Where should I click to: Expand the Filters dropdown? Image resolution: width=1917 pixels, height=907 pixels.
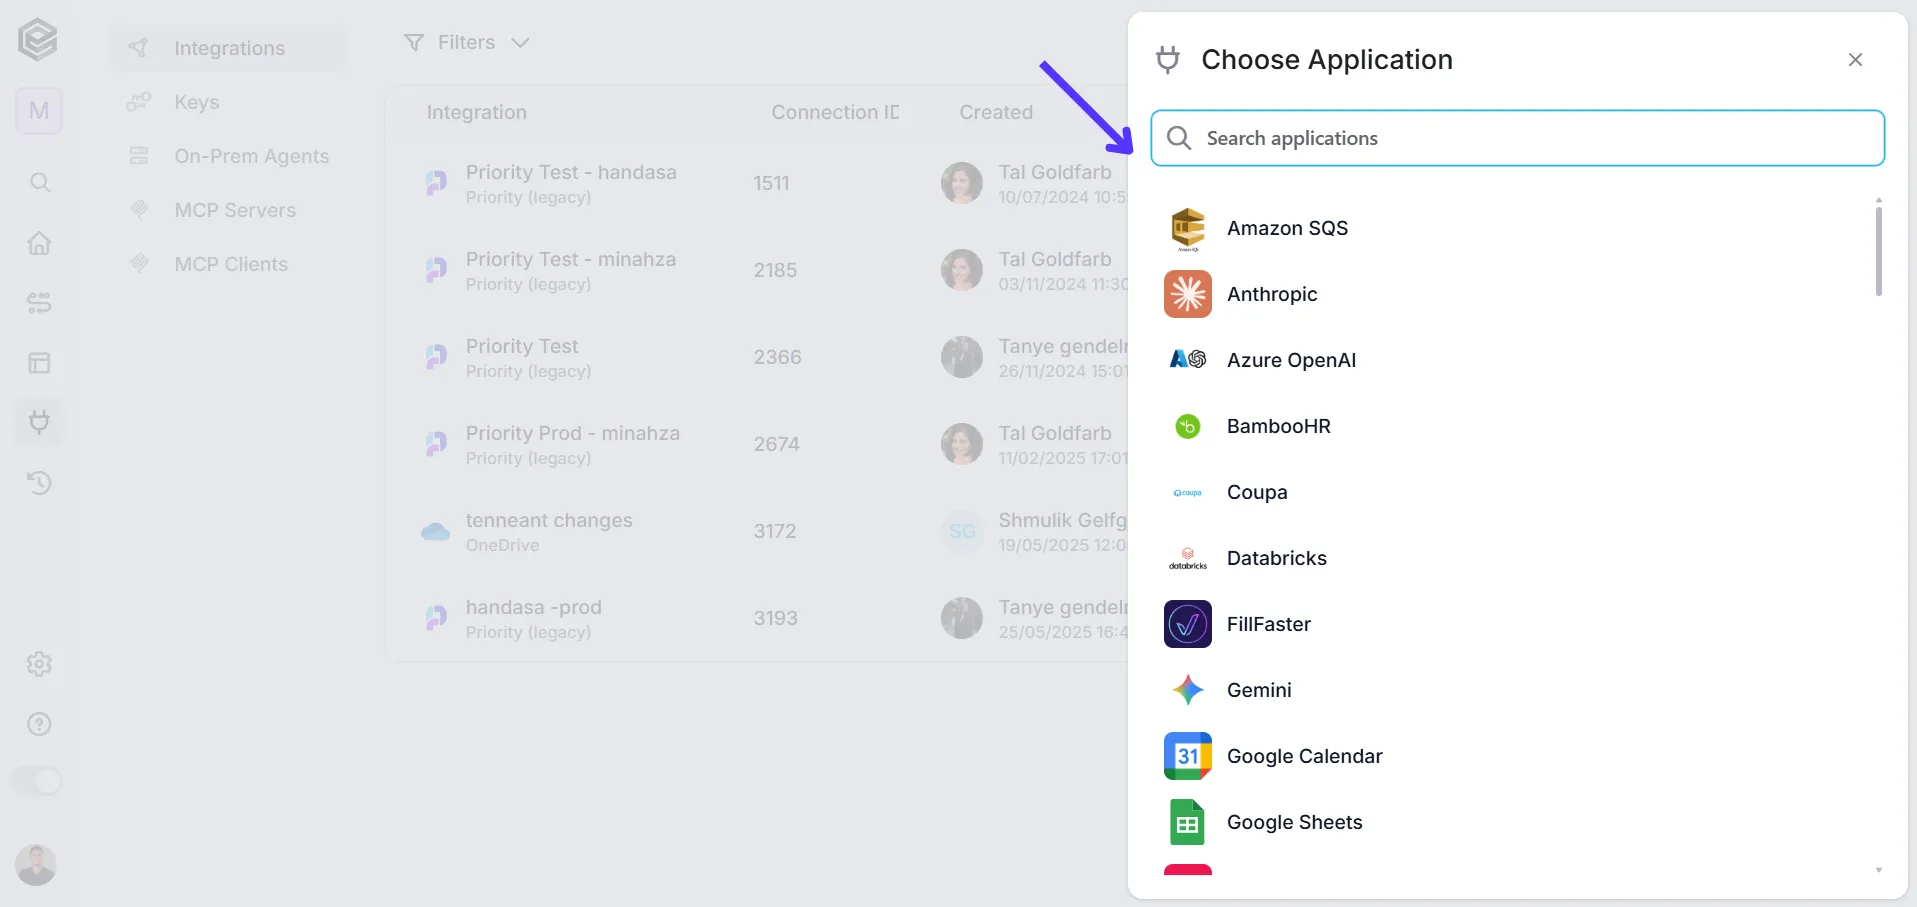click(x=466, y=42)
